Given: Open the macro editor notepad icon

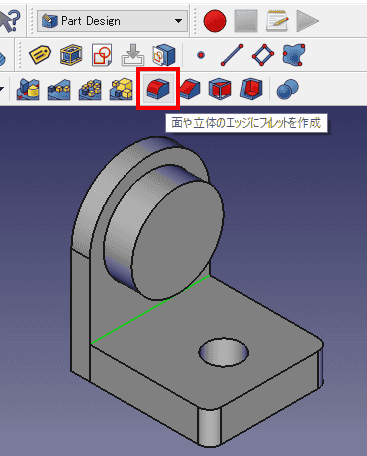Looking at the screenshot, I should tap(277, 21).
